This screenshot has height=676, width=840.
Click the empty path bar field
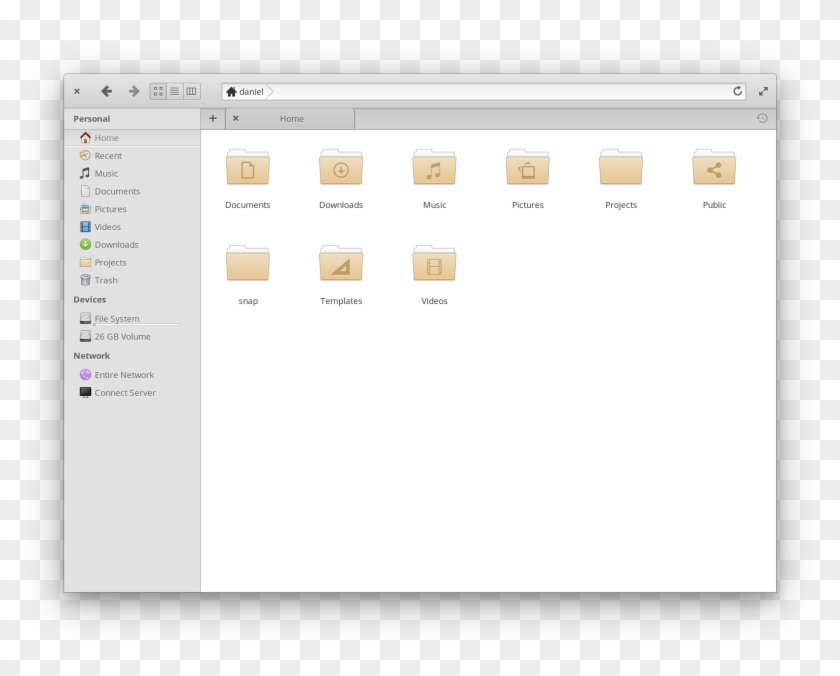500,91
